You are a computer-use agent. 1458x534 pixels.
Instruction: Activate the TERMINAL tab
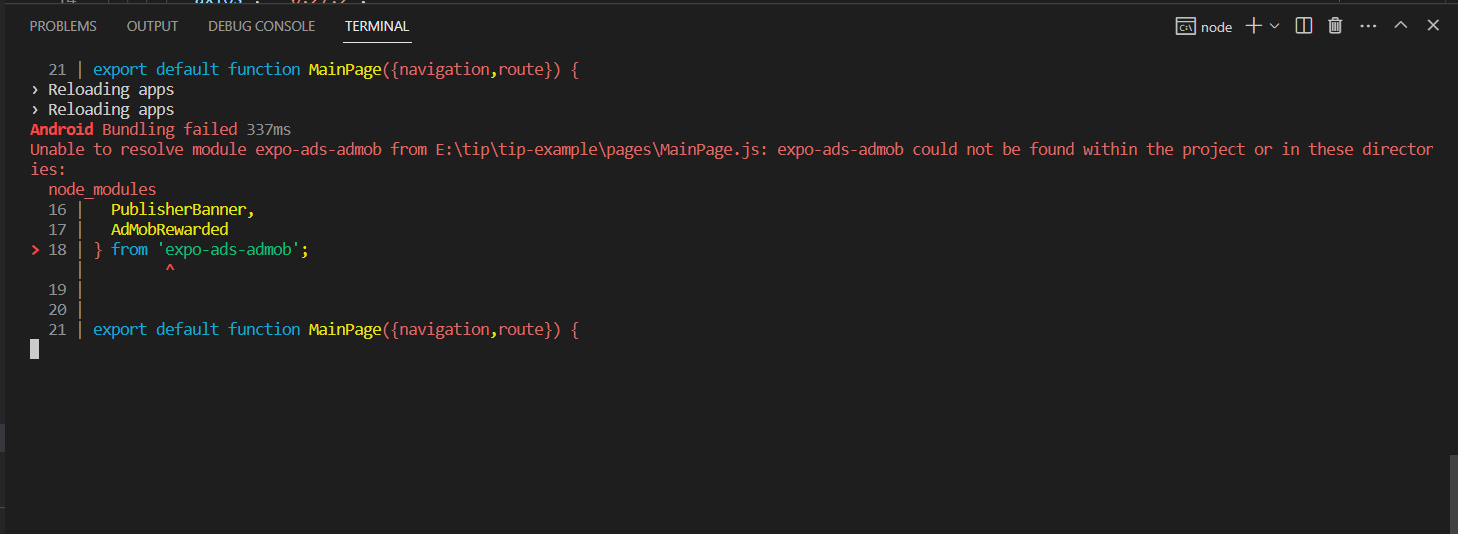[x=377, y=26]
